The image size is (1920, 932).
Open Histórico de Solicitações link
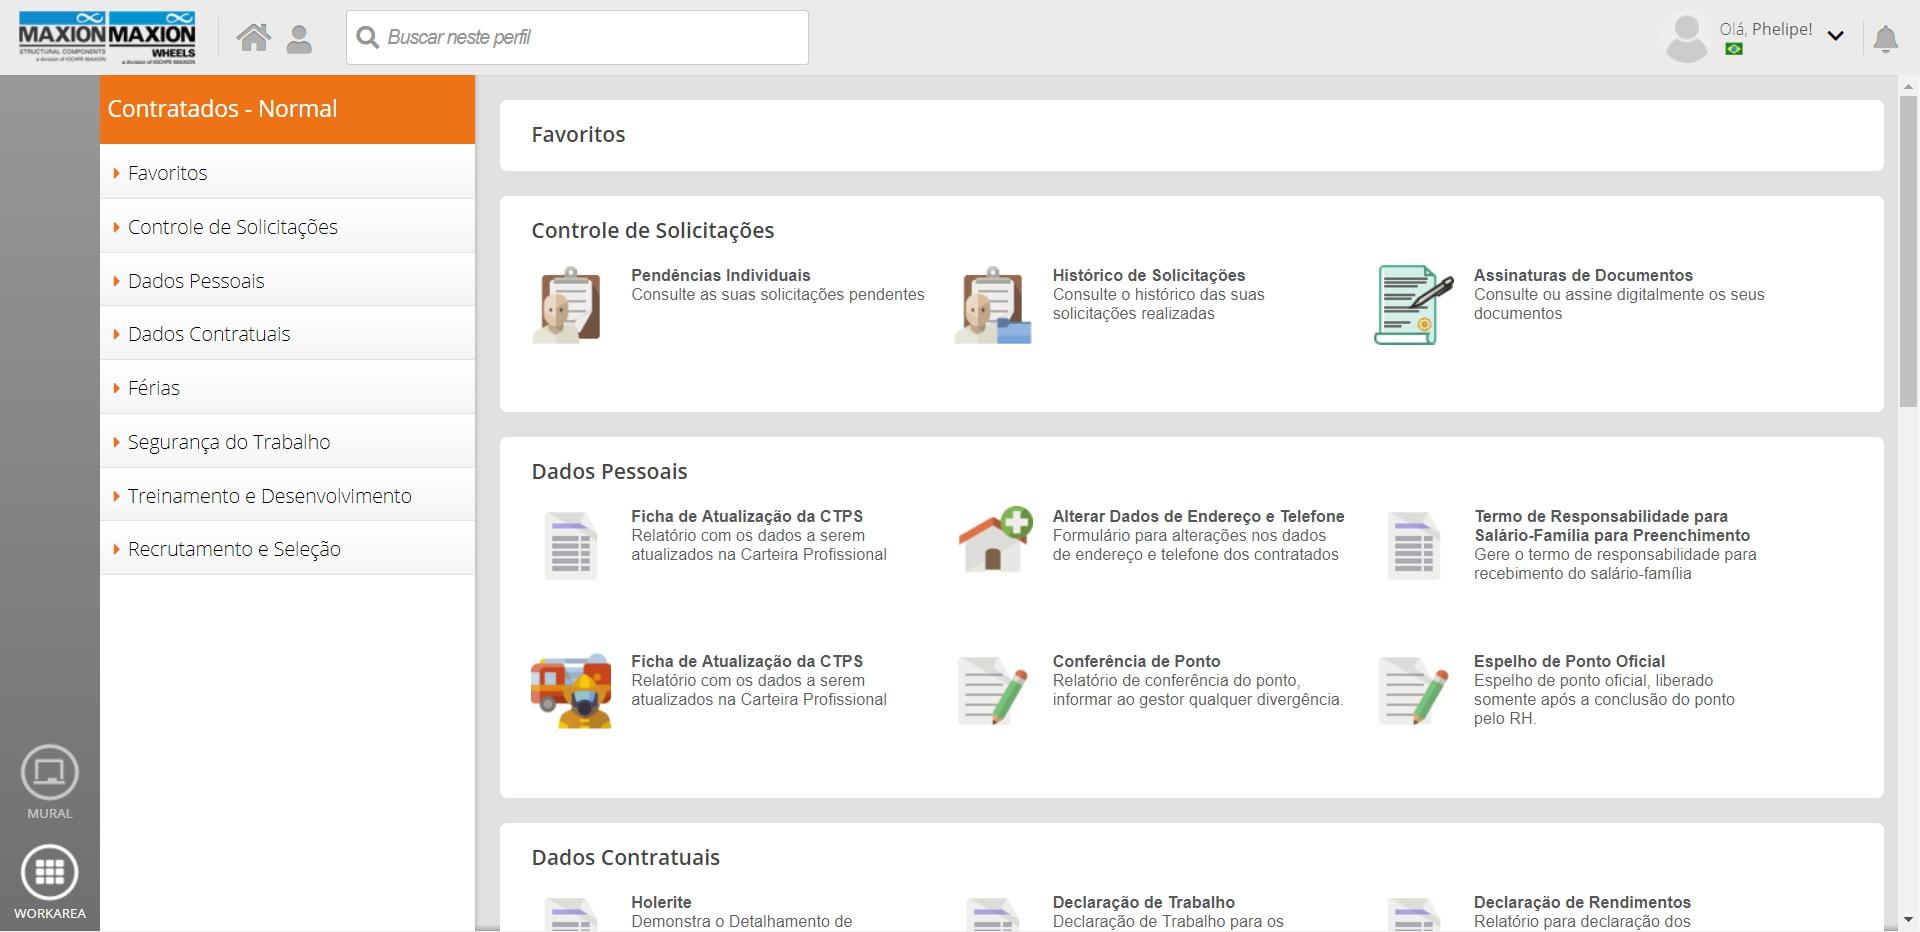coord(1149,275)
